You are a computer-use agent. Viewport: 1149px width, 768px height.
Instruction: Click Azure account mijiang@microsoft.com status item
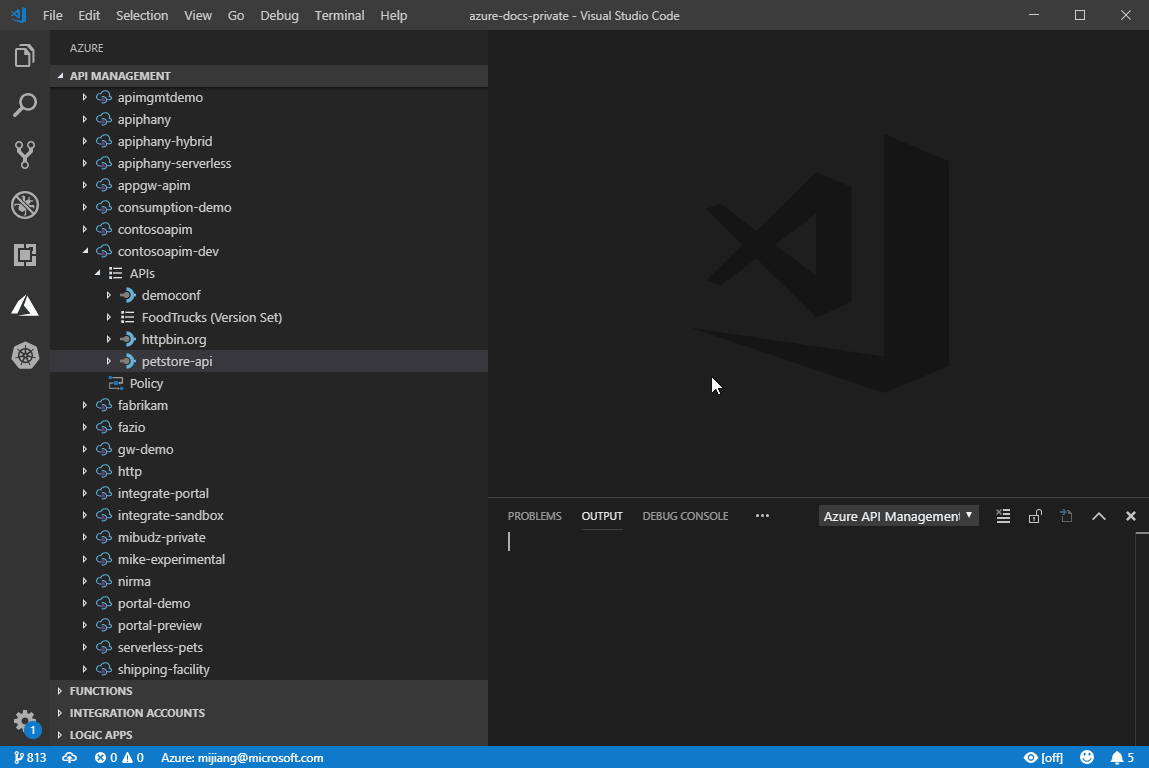tap(242, 758)
